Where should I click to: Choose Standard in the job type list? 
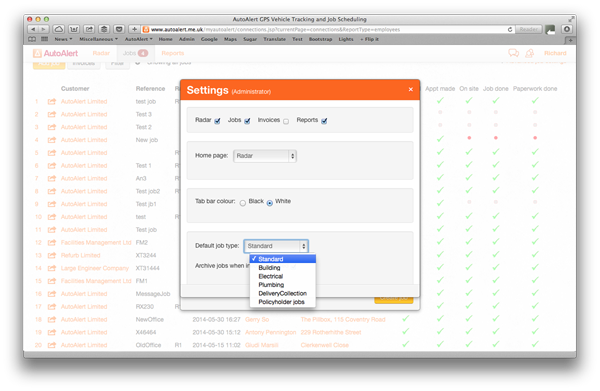(283, 259)
